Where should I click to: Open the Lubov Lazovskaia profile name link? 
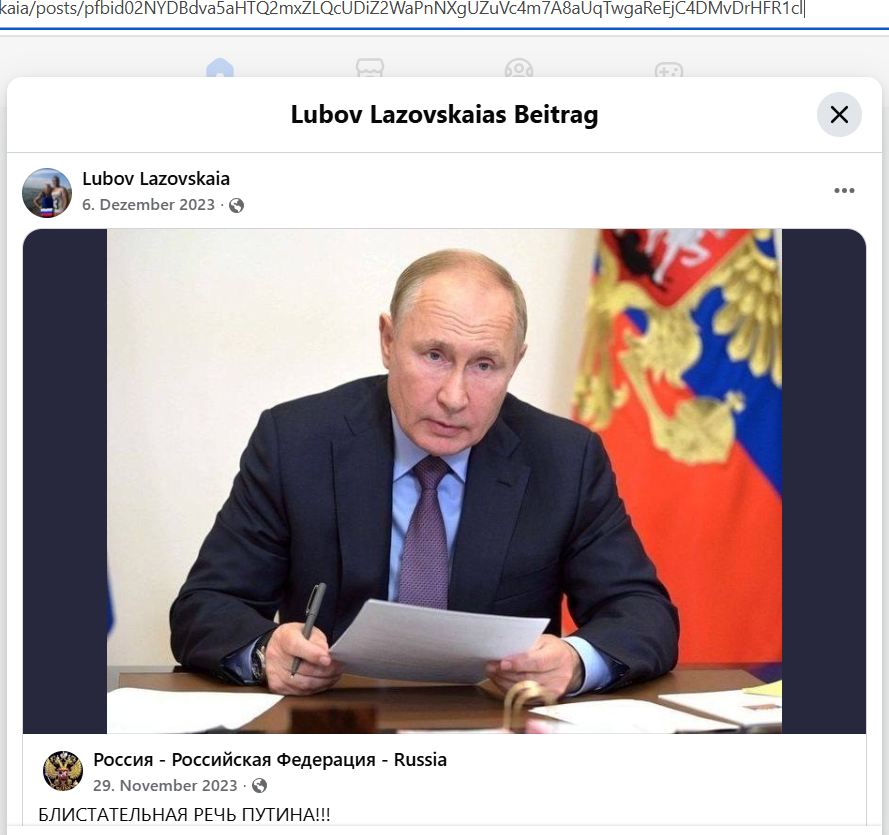click(x=156, y=179)
